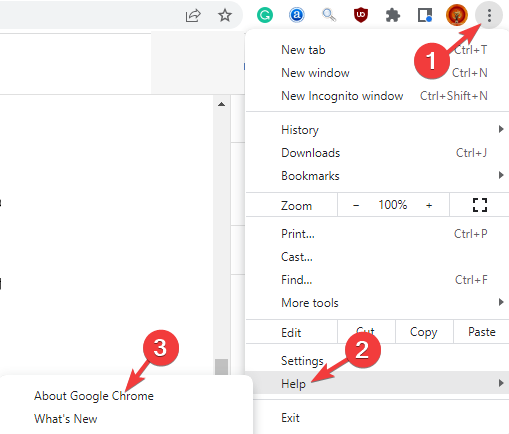Expand the Help submenu
This screenshot has width=509, height=434.
[x=377, y=383]
